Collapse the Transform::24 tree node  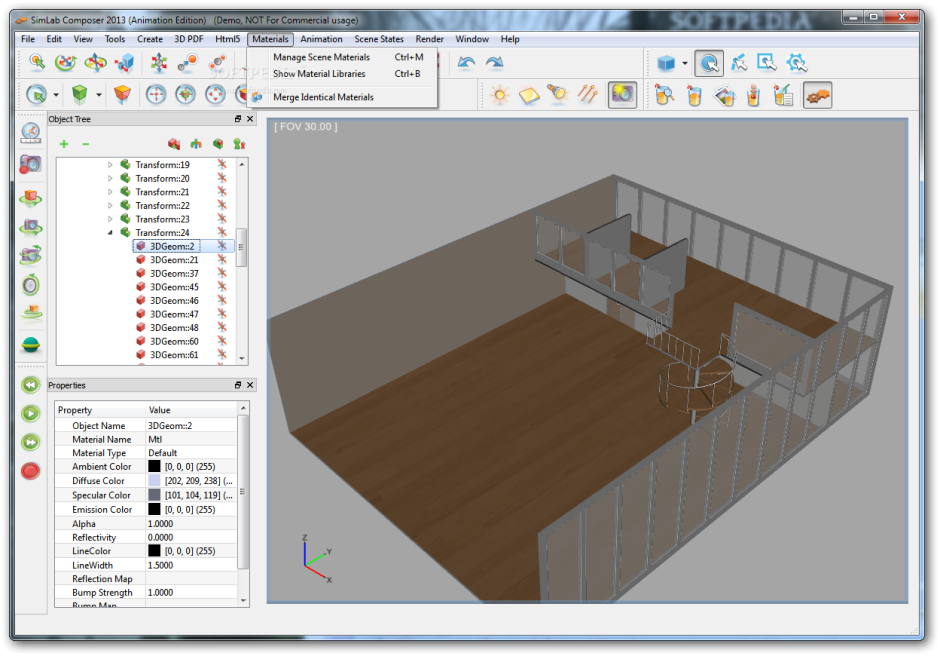pyautogui.click(x=110, y=233)
